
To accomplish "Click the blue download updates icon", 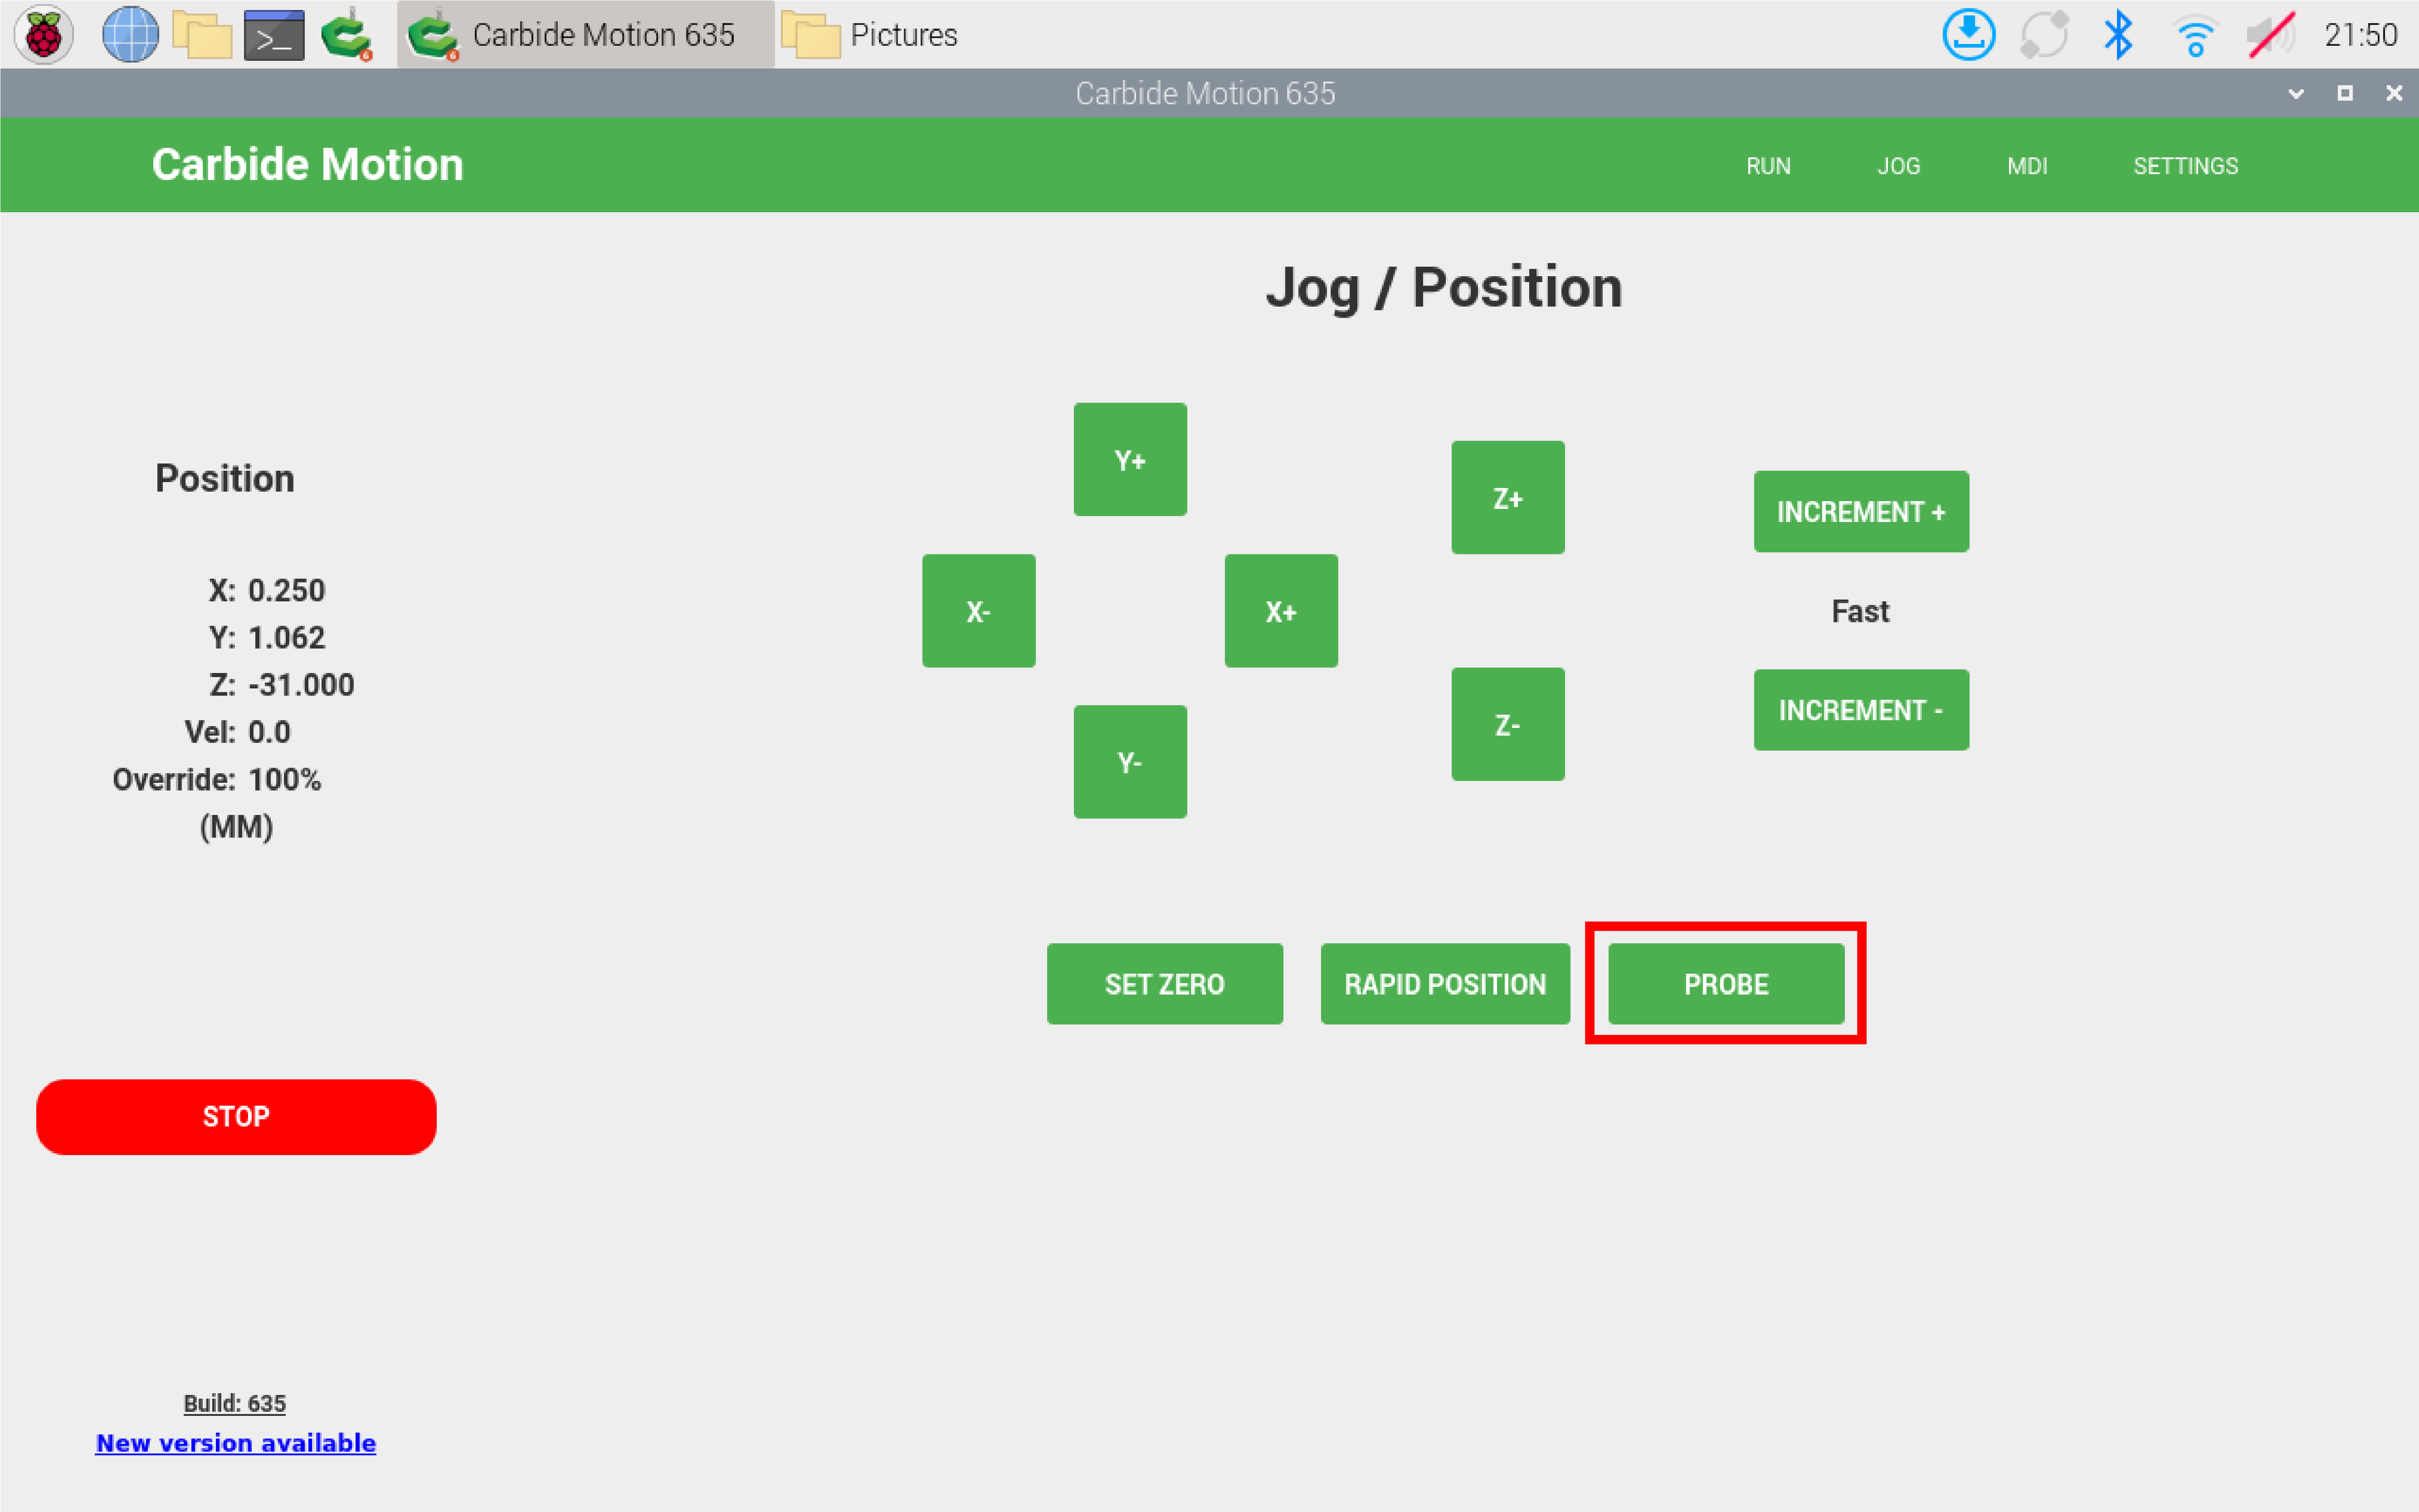I will [x=1968, y=35].
